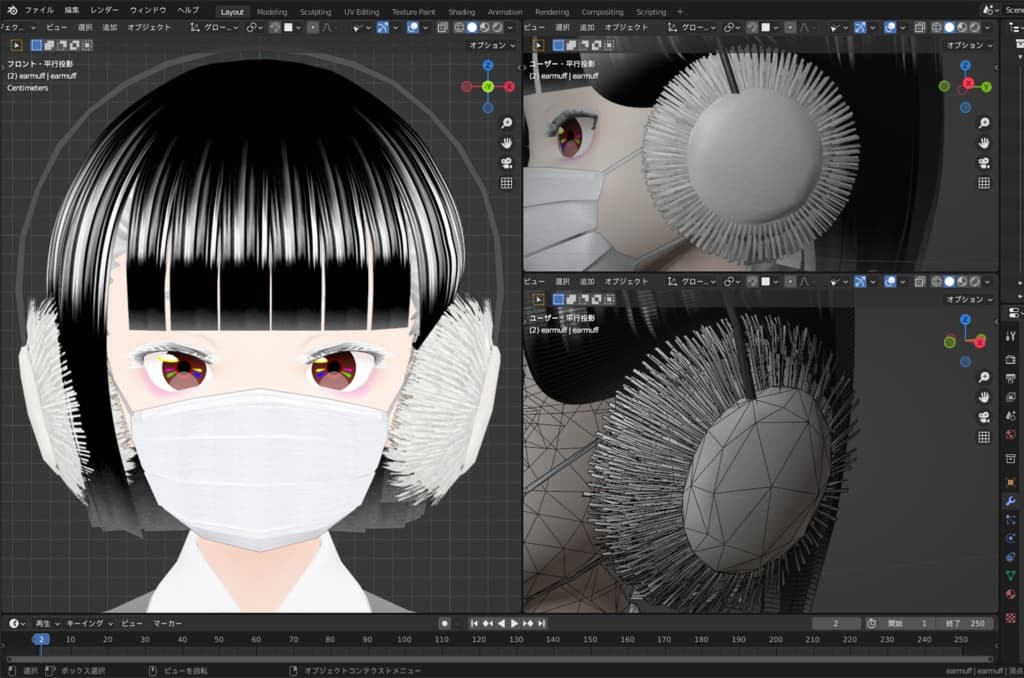Click the マーカー menu in timeline
1024x678 pixels.
(x=167, y=623)
